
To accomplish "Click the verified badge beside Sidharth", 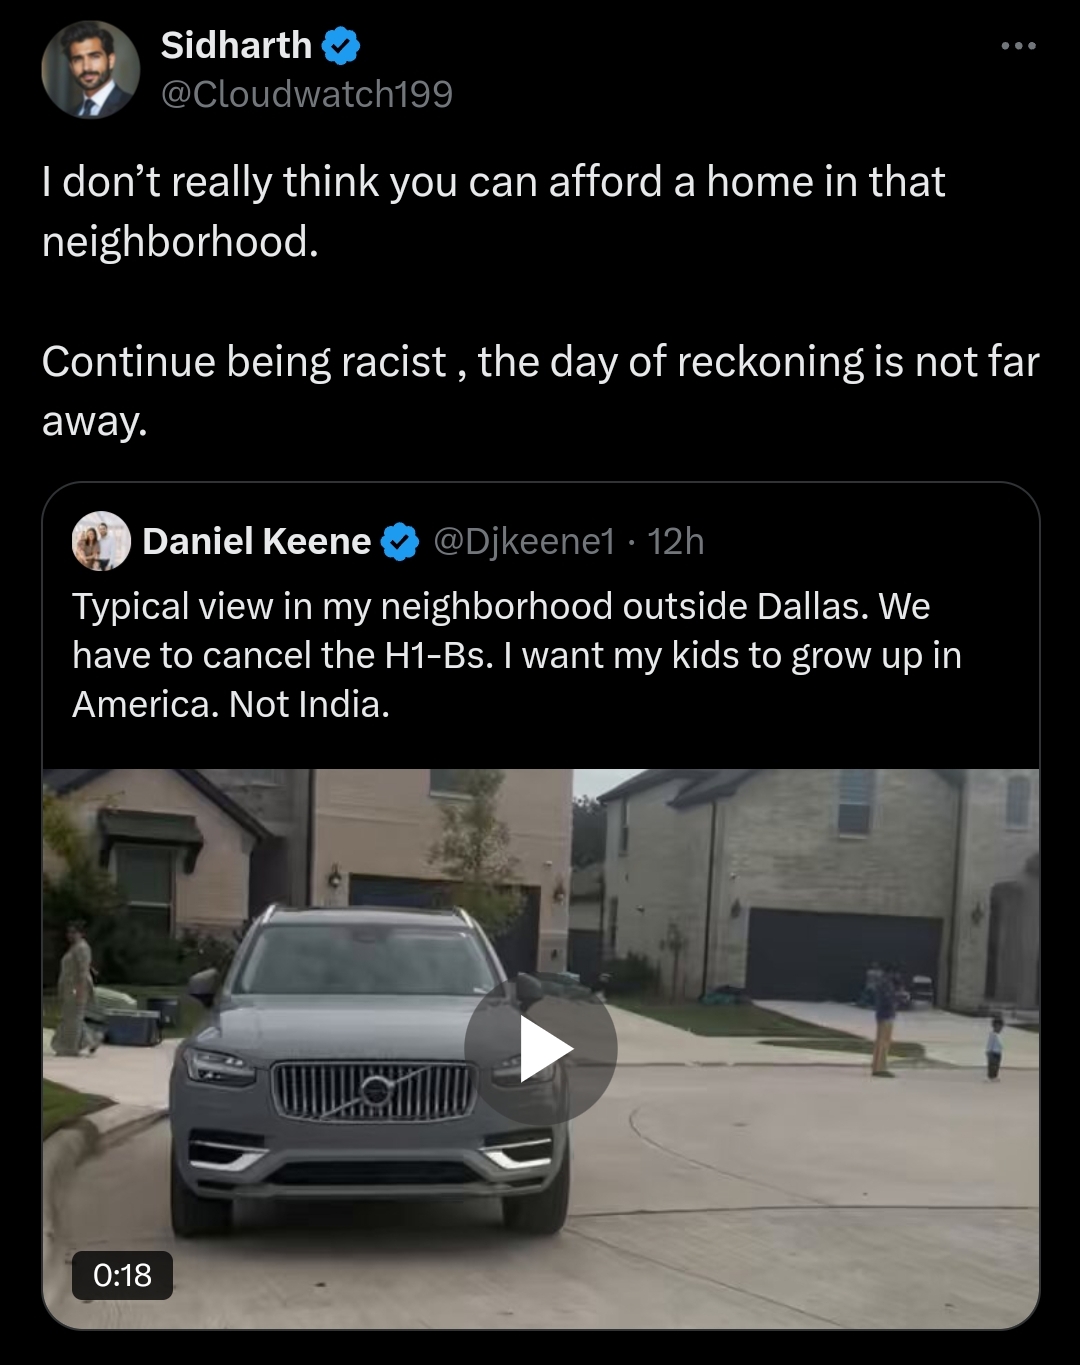I will [341, 46].
